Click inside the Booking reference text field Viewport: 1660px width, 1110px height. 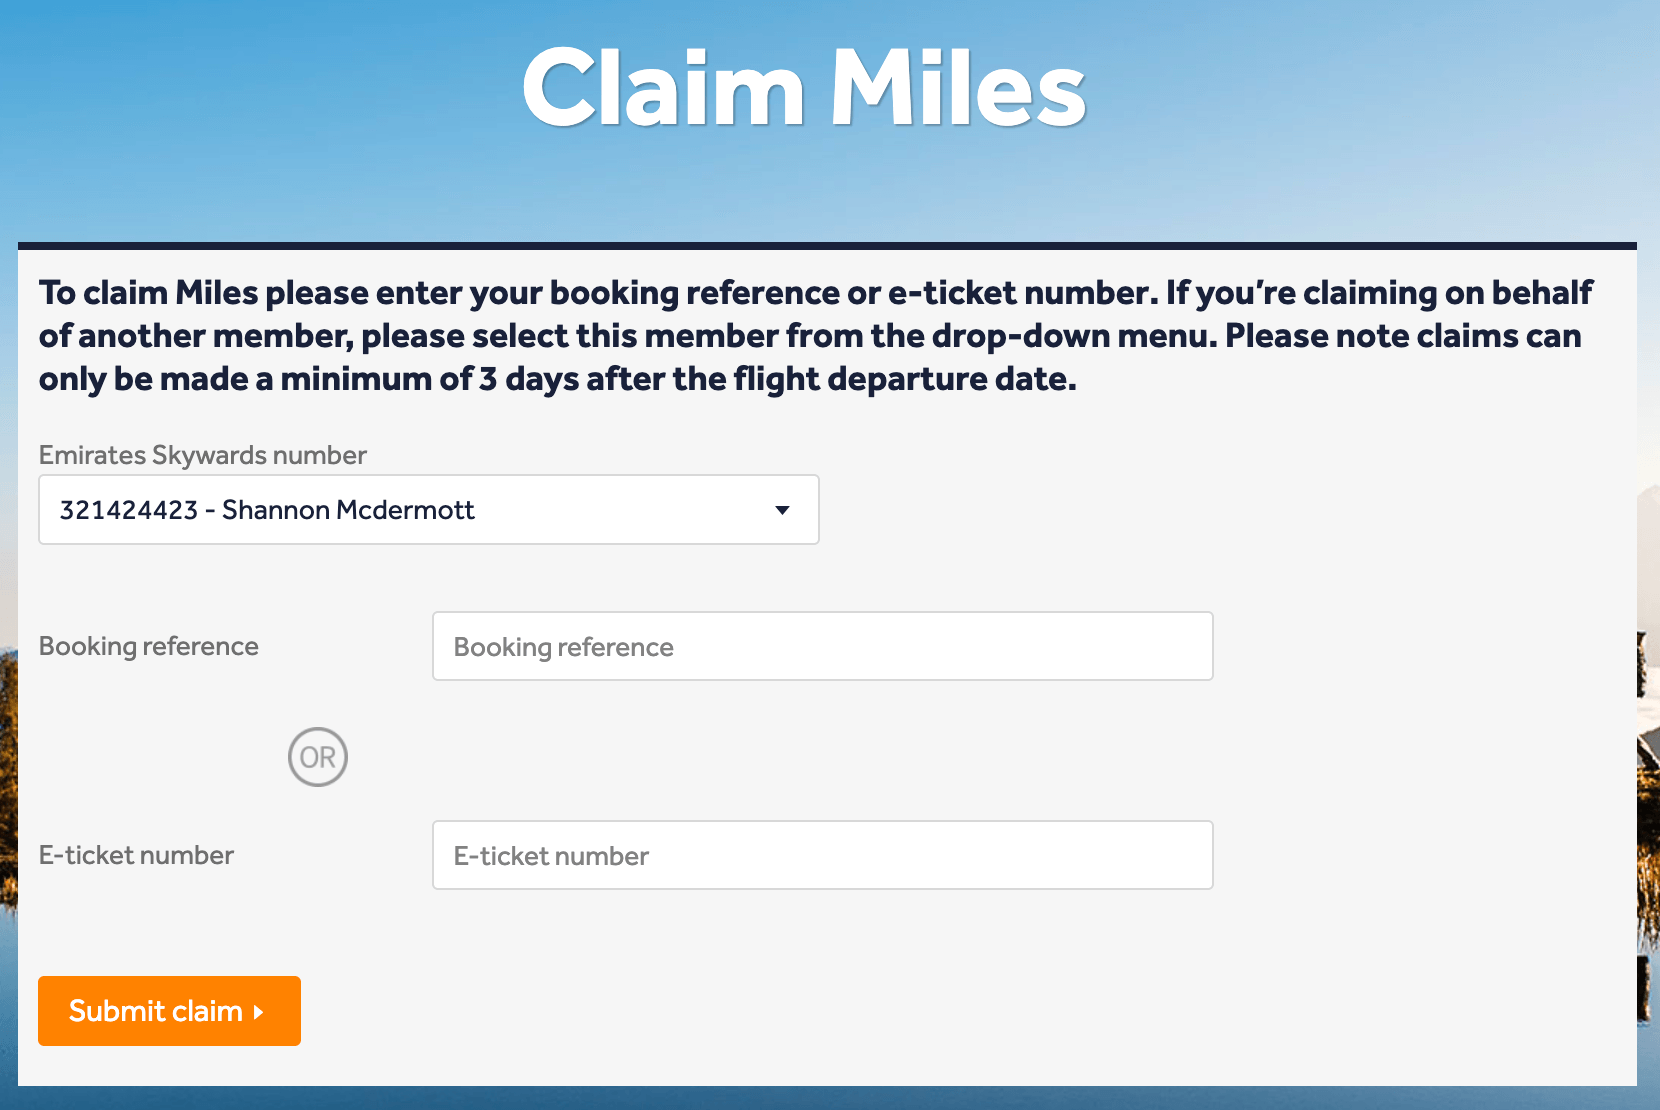(822, 646)
